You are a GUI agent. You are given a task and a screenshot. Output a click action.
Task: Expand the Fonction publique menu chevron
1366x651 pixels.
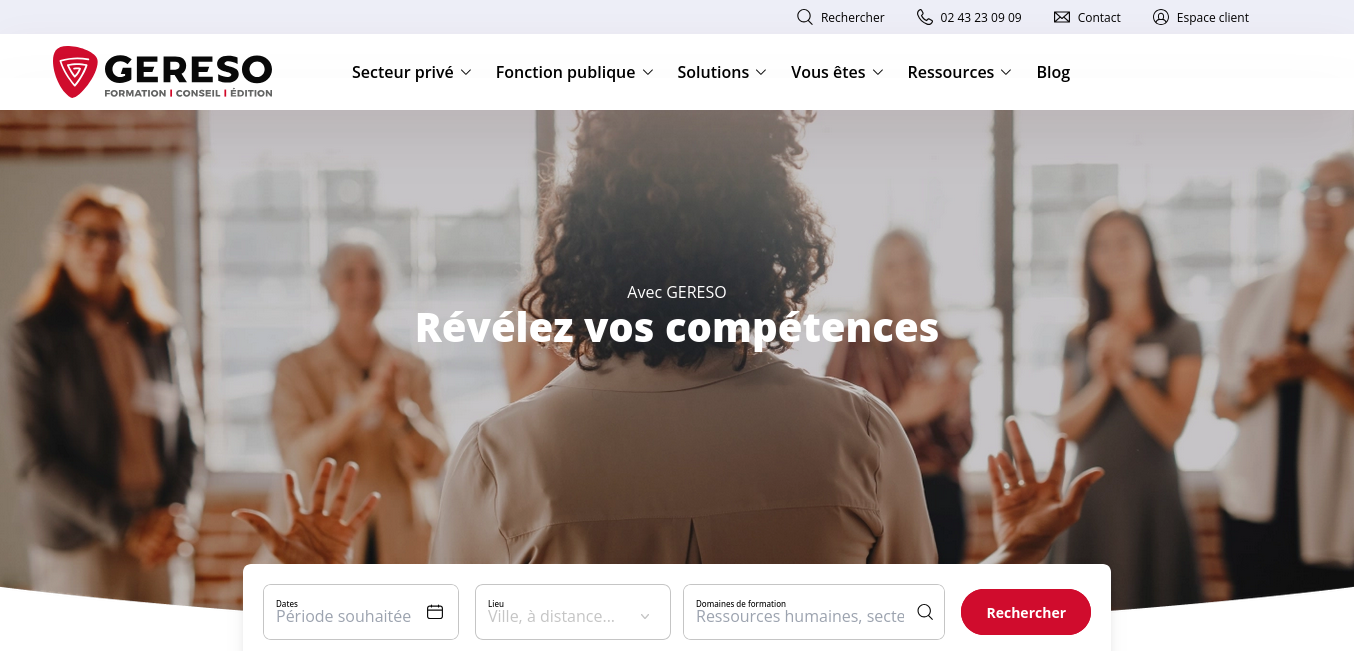tap(648, 72)
